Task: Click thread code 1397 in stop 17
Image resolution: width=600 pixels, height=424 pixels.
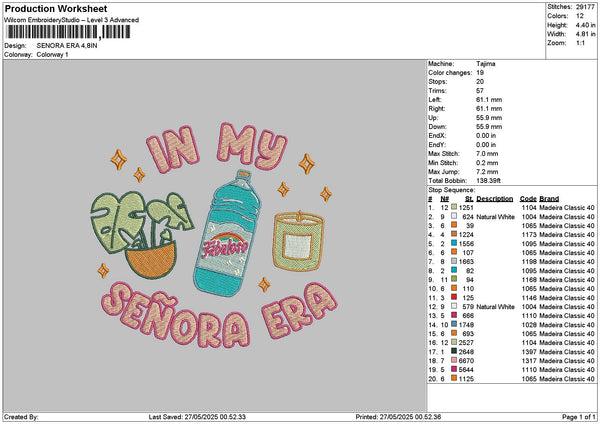Action: tap(529, 352)
